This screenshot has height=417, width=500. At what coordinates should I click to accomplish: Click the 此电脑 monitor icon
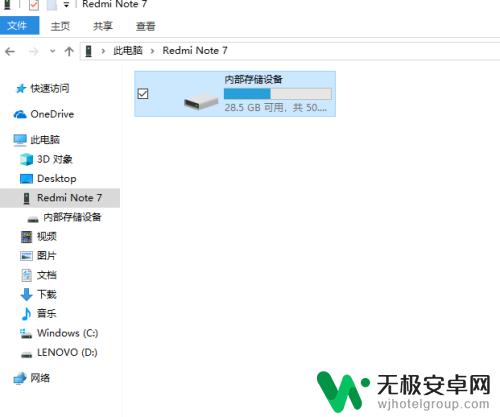pyautogui.click(x=20, y=140)
